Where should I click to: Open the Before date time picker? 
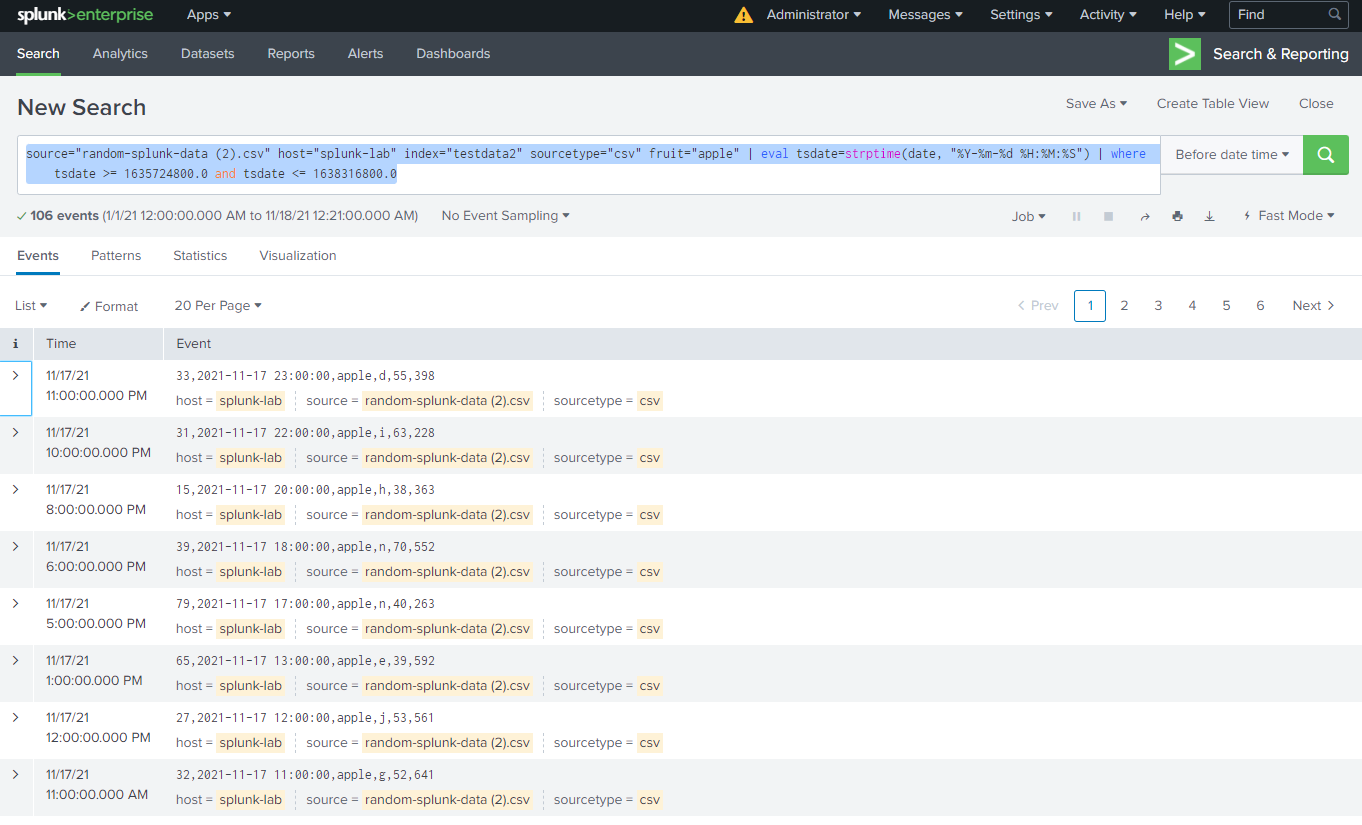tap(1232, 155)
